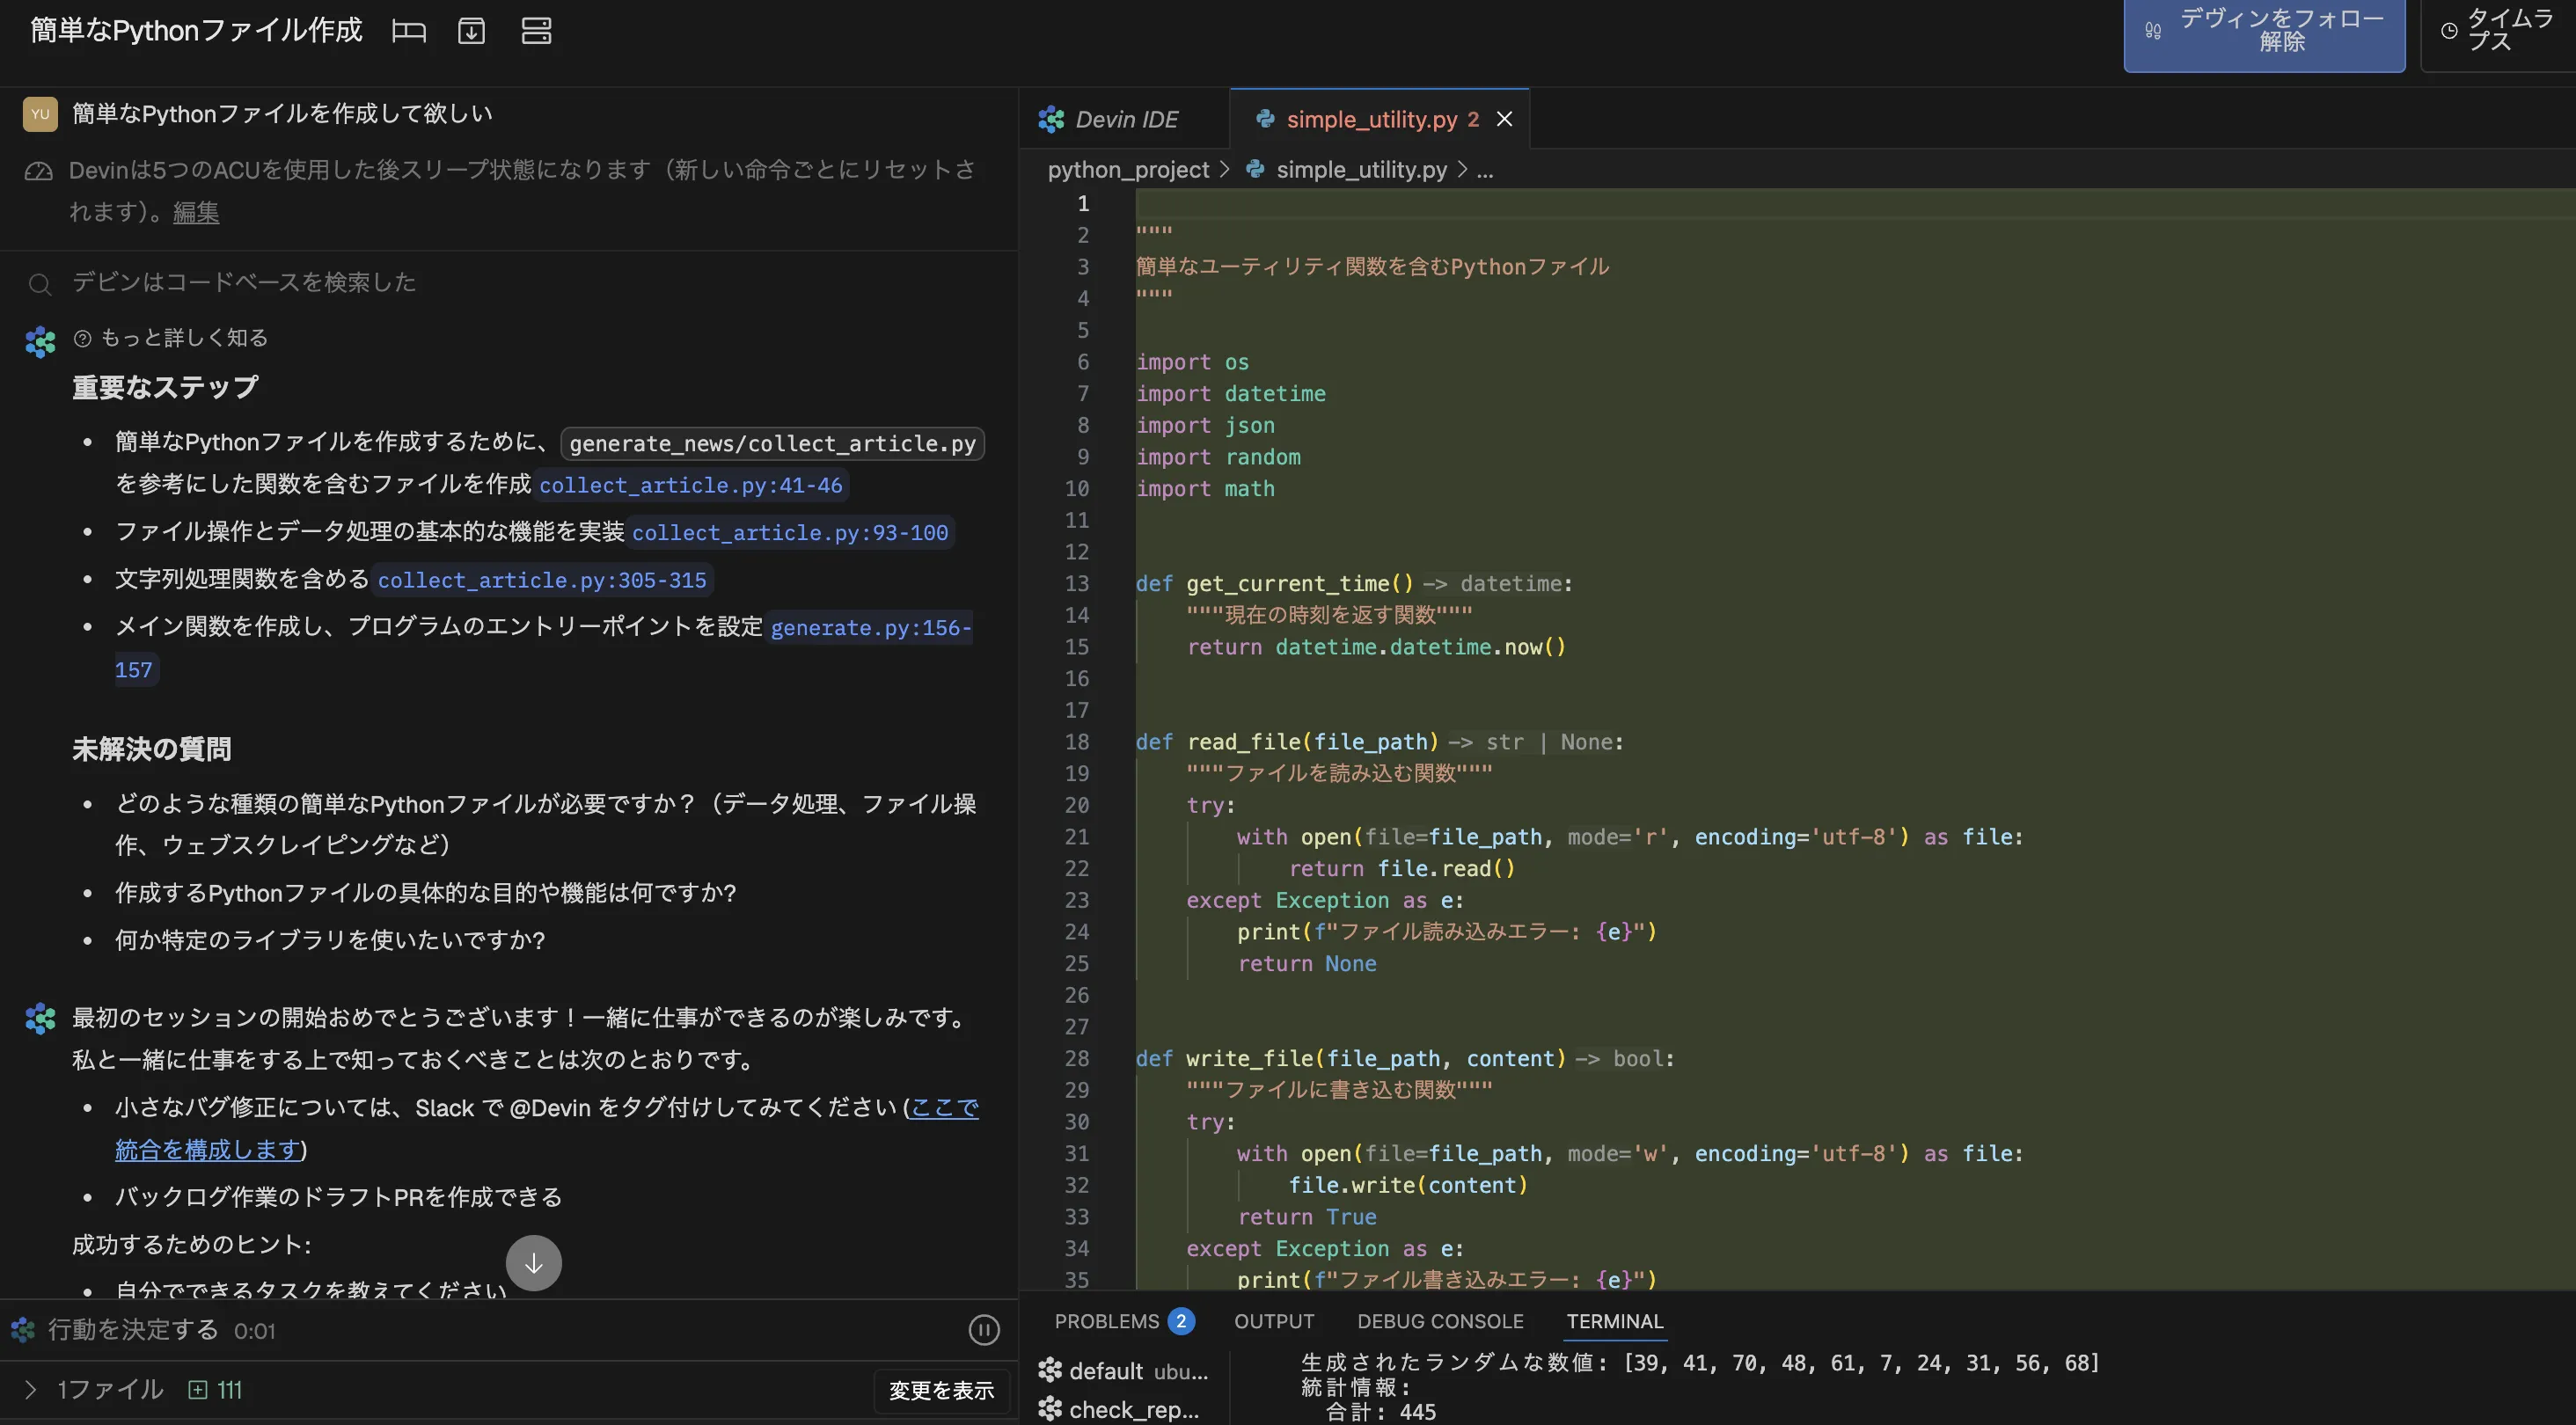
Task: Switch to the Devin IDE tab
Action: point(1126,119)
